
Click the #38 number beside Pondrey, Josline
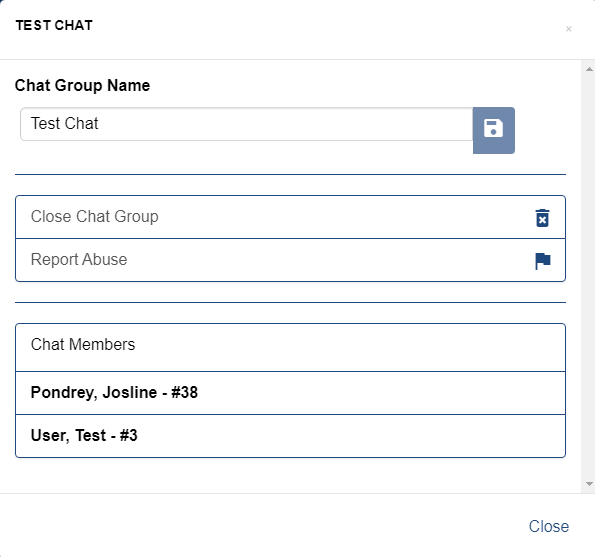click(x=184, y=392)
